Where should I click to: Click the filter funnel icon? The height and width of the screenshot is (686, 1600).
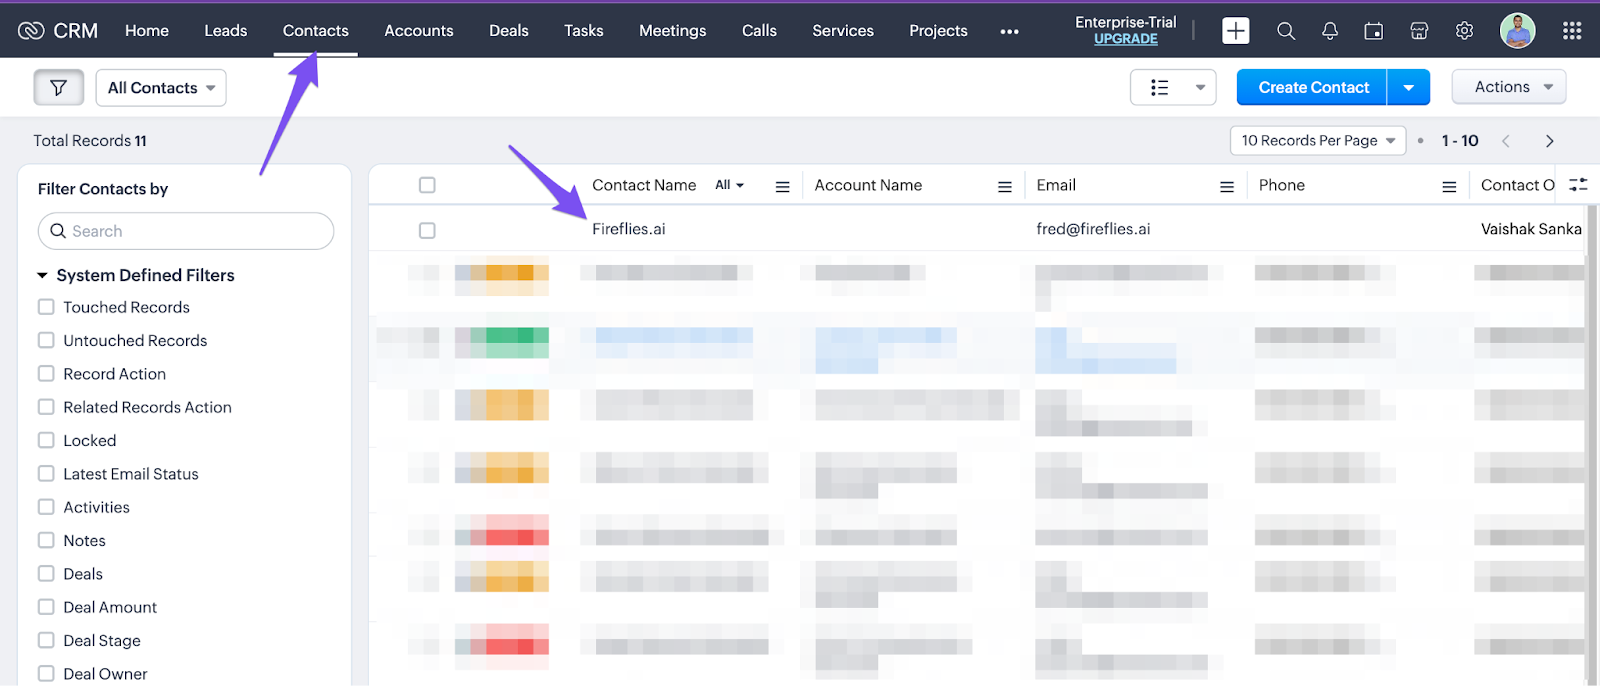tap(58, 88)
